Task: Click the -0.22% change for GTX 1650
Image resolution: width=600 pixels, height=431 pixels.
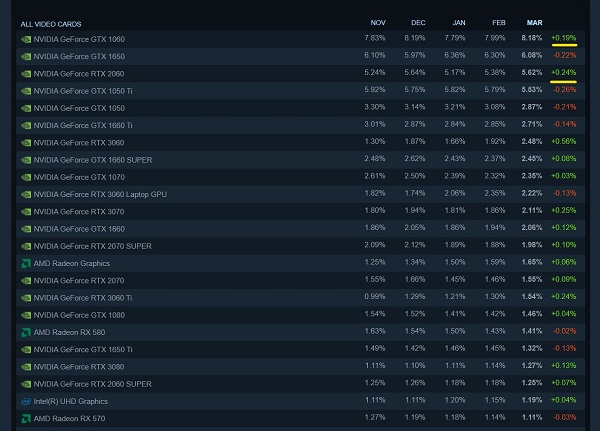Action: pos(564,56)
